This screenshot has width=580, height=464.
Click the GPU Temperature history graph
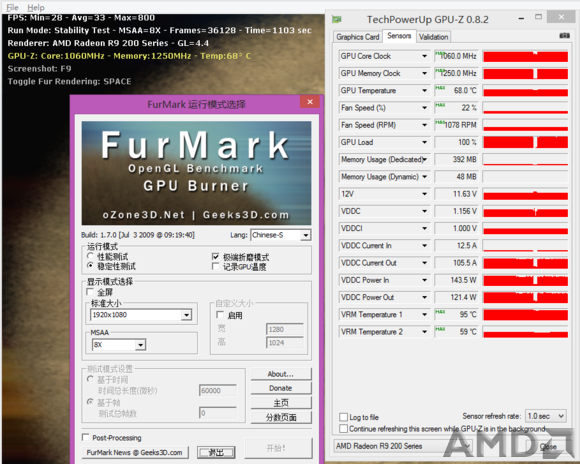click(x=525, y=91)
